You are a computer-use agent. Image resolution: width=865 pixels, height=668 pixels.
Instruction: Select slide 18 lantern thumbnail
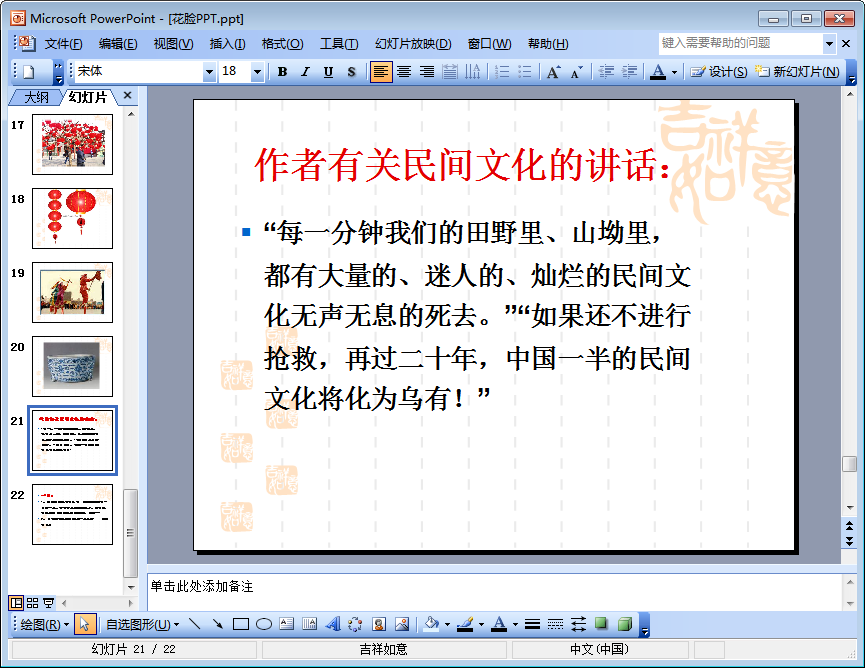pos(72,218)
